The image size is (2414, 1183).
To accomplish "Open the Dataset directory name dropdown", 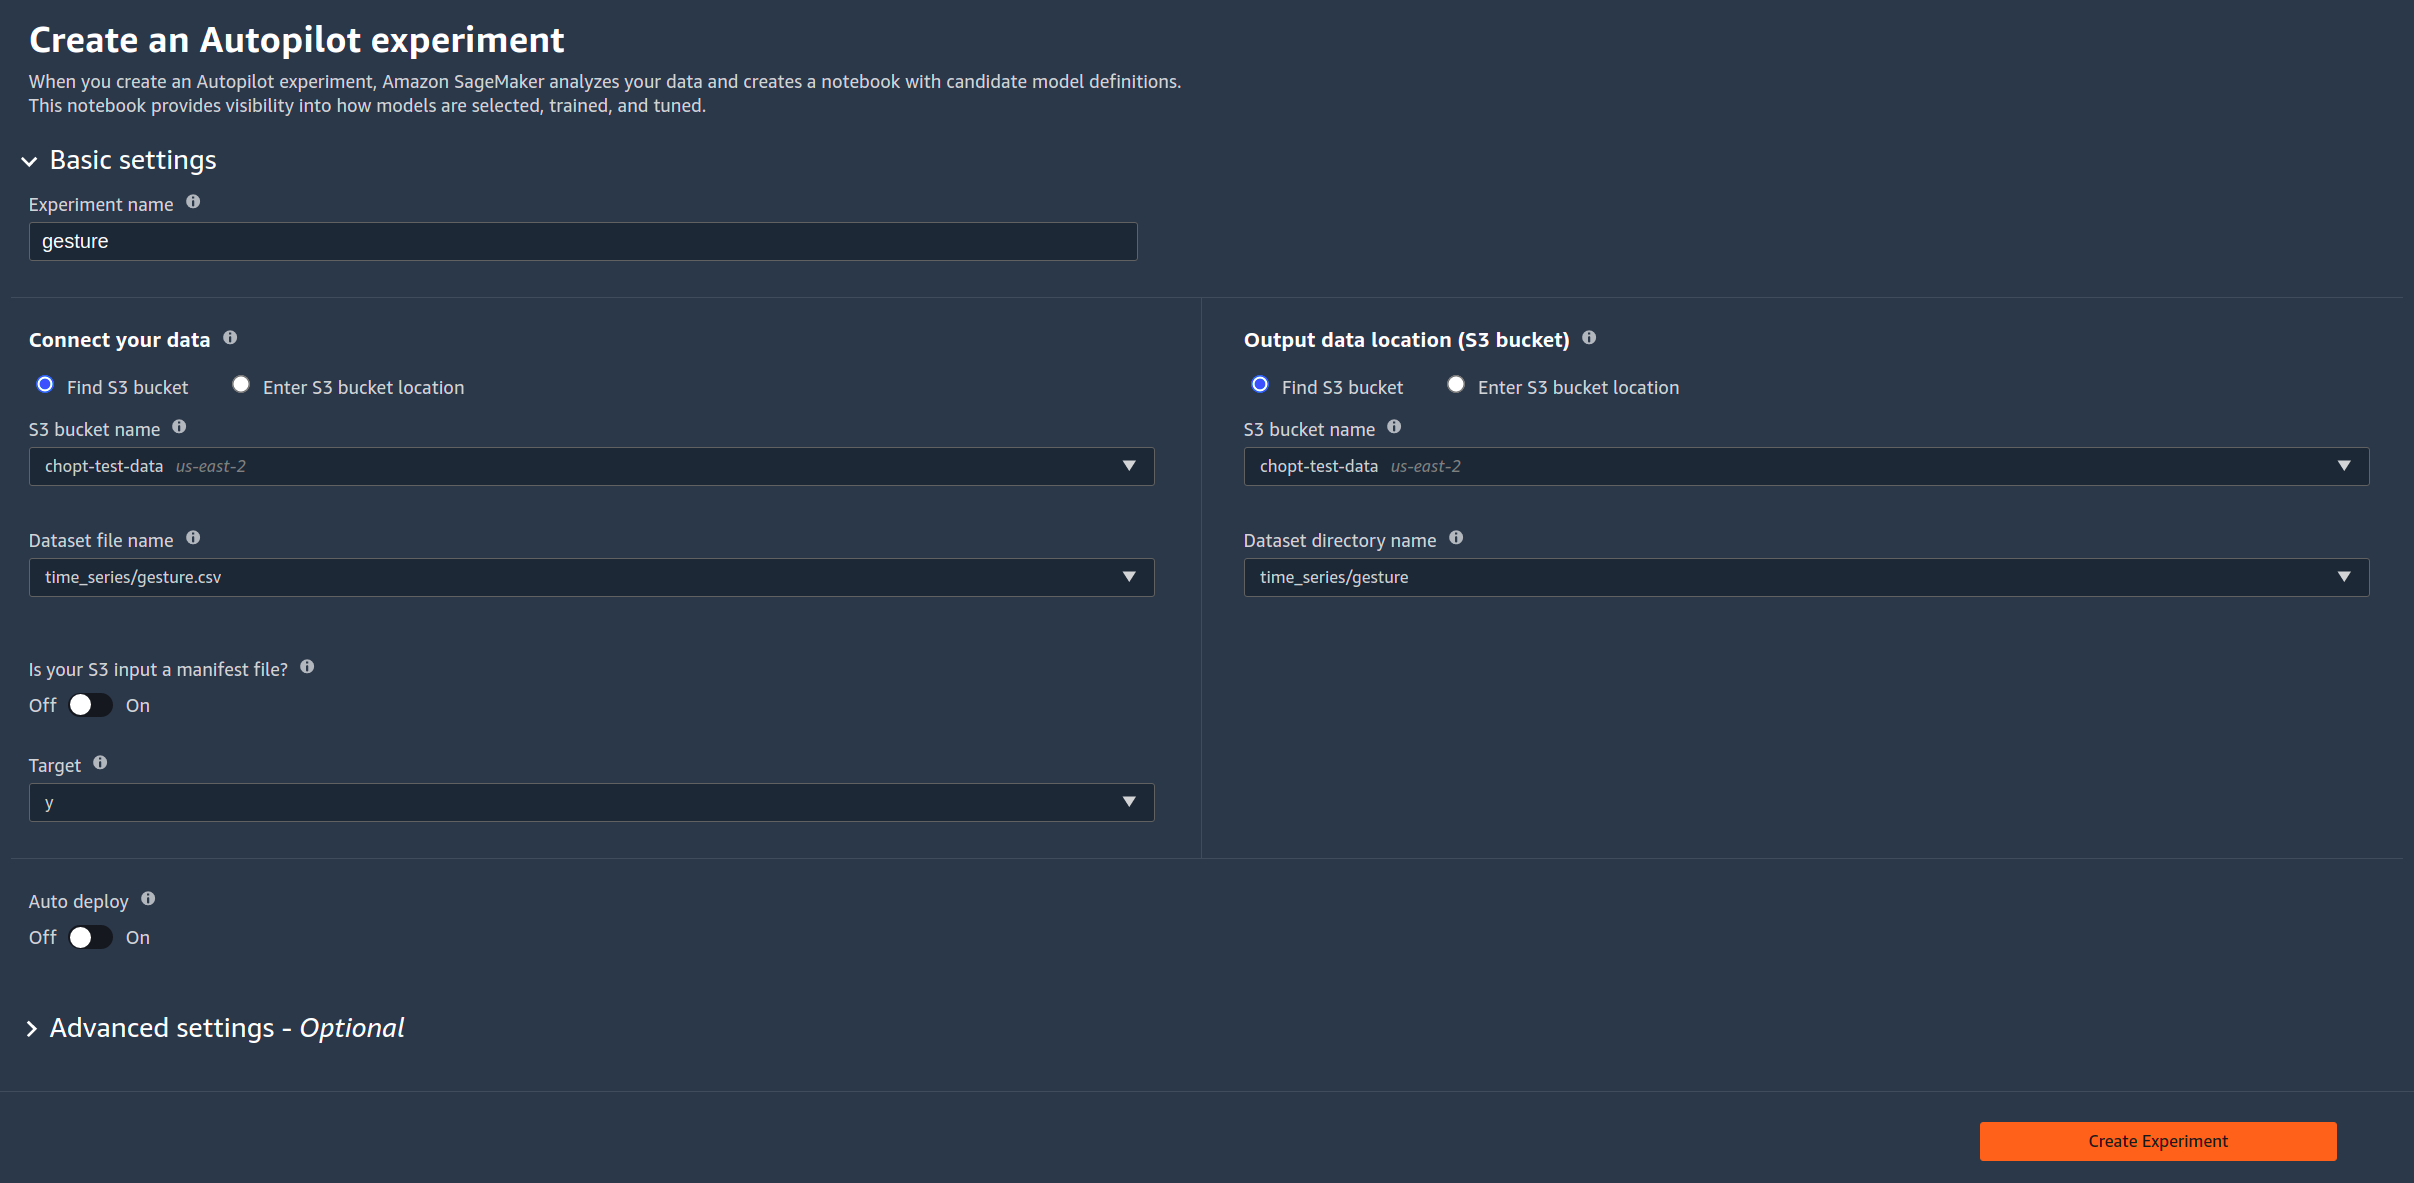I will tap(1805, 577).
